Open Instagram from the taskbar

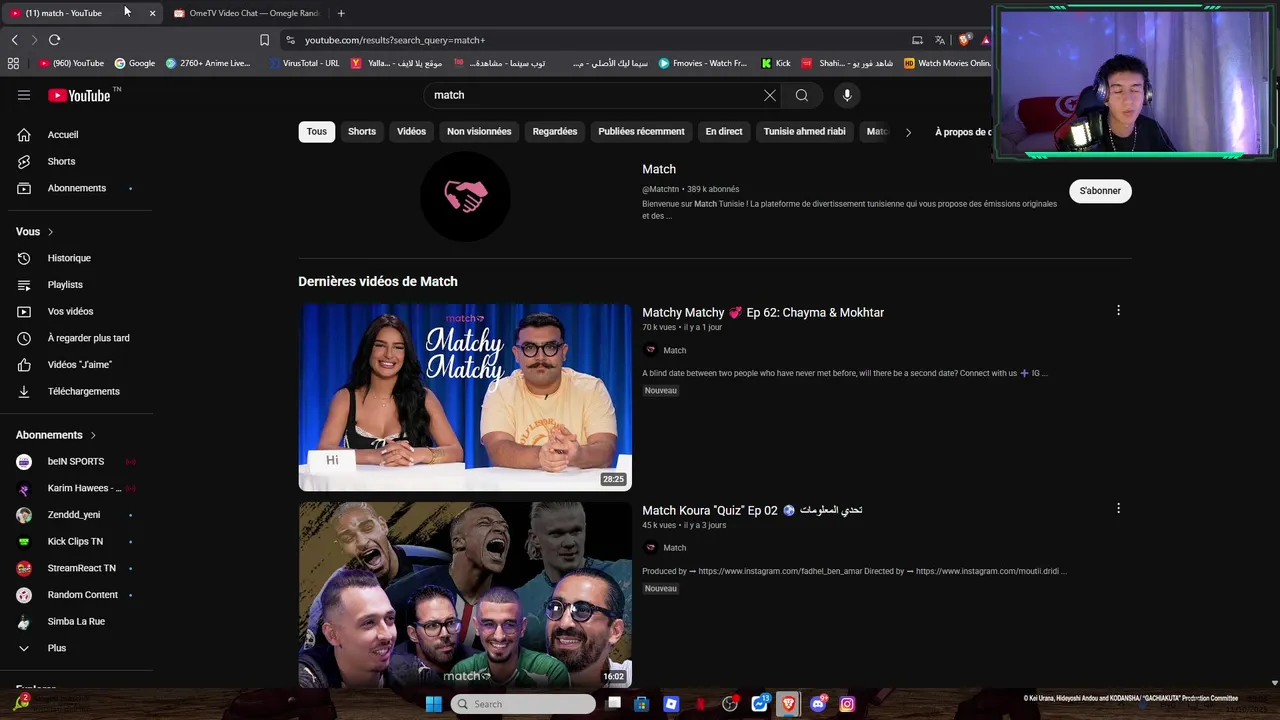(847, 704)
